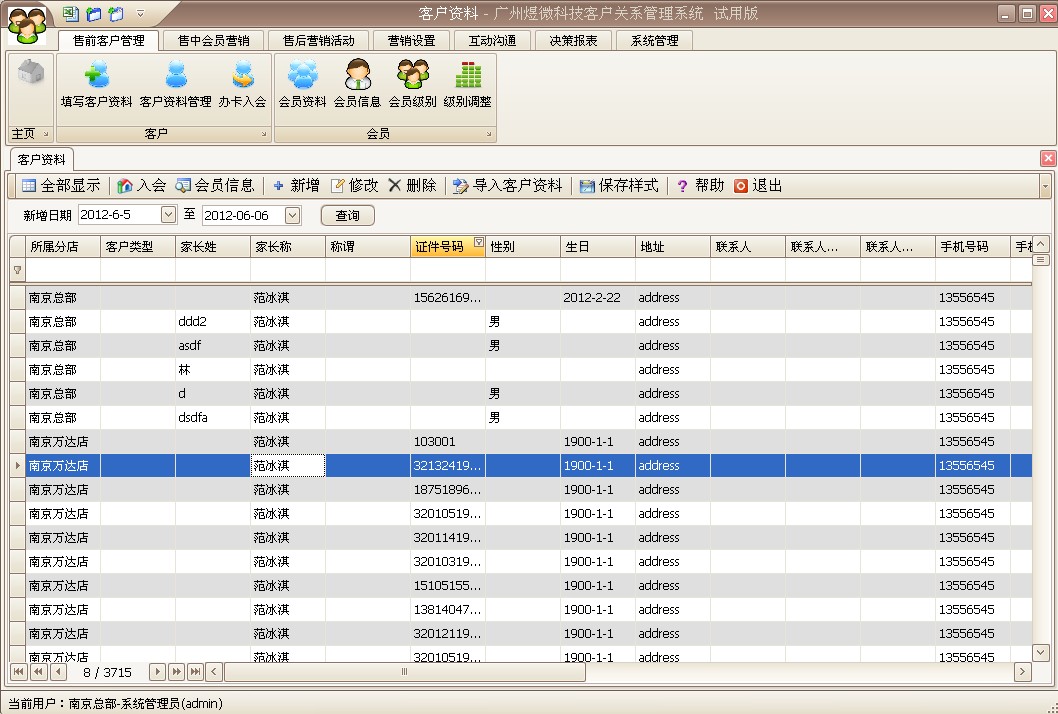Add a record with 新增
Image resolution: width=1058 pixels, height=714 pixels.
click(x=296, y=186)
